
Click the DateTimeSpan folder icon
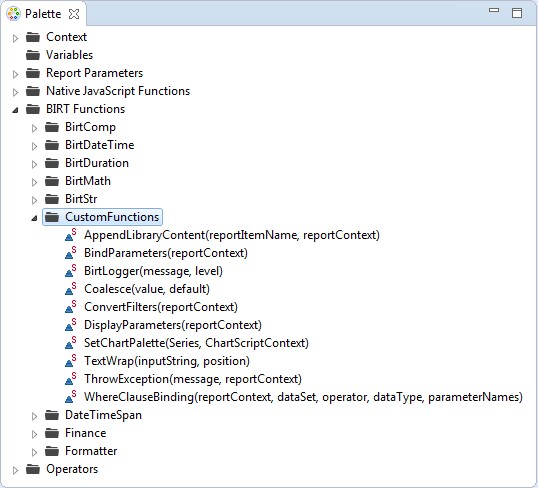(52, 415)
